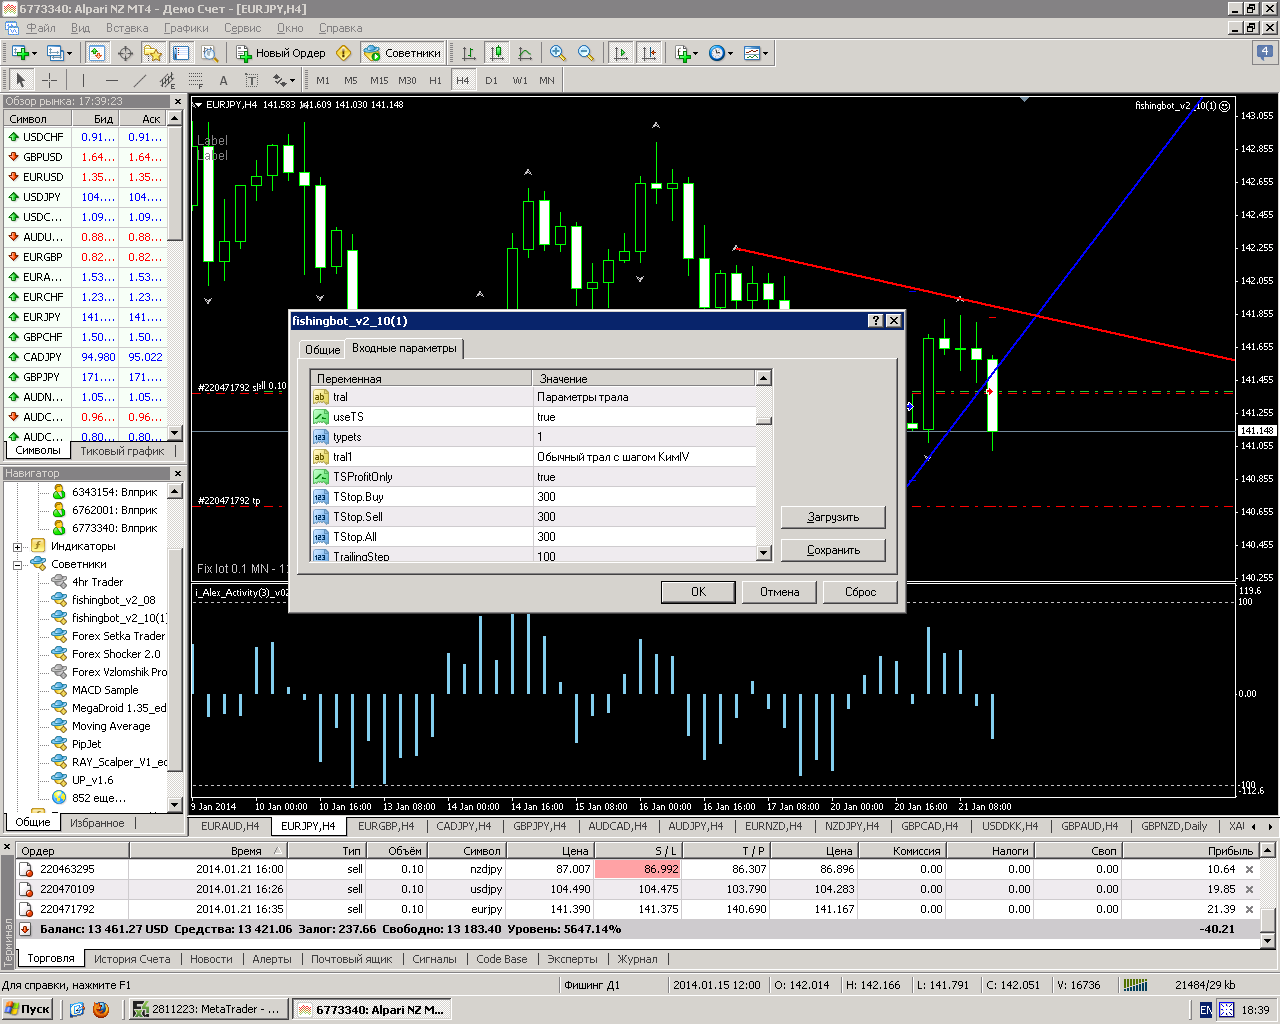This screenshot has height=1024, width=1280.
Task: Open the Сервис menu
Action: click(x=243, y=28)
